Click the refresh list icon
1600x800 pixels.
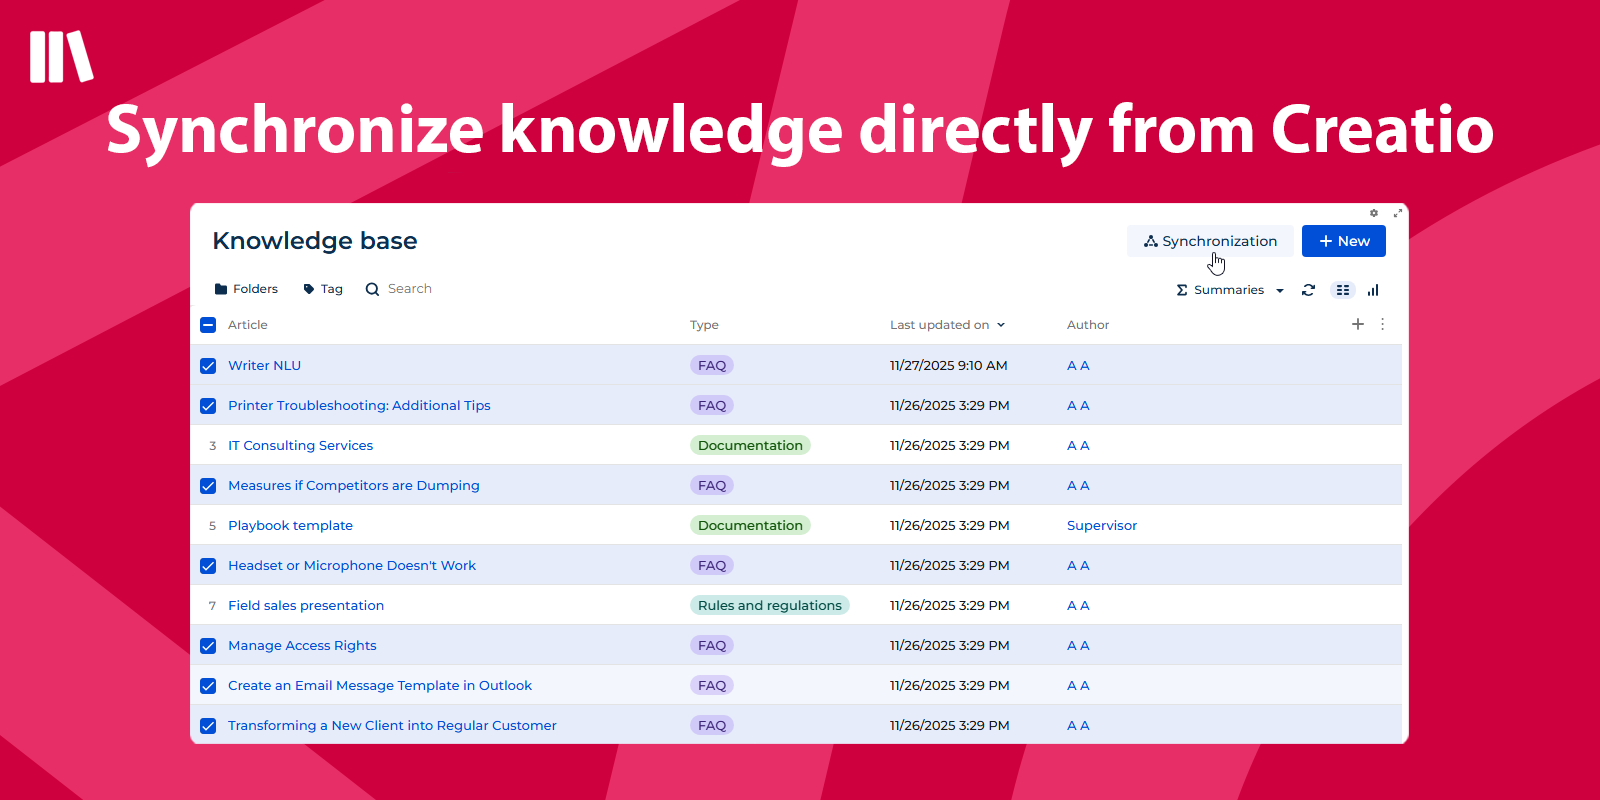[x=1308, y=290]
